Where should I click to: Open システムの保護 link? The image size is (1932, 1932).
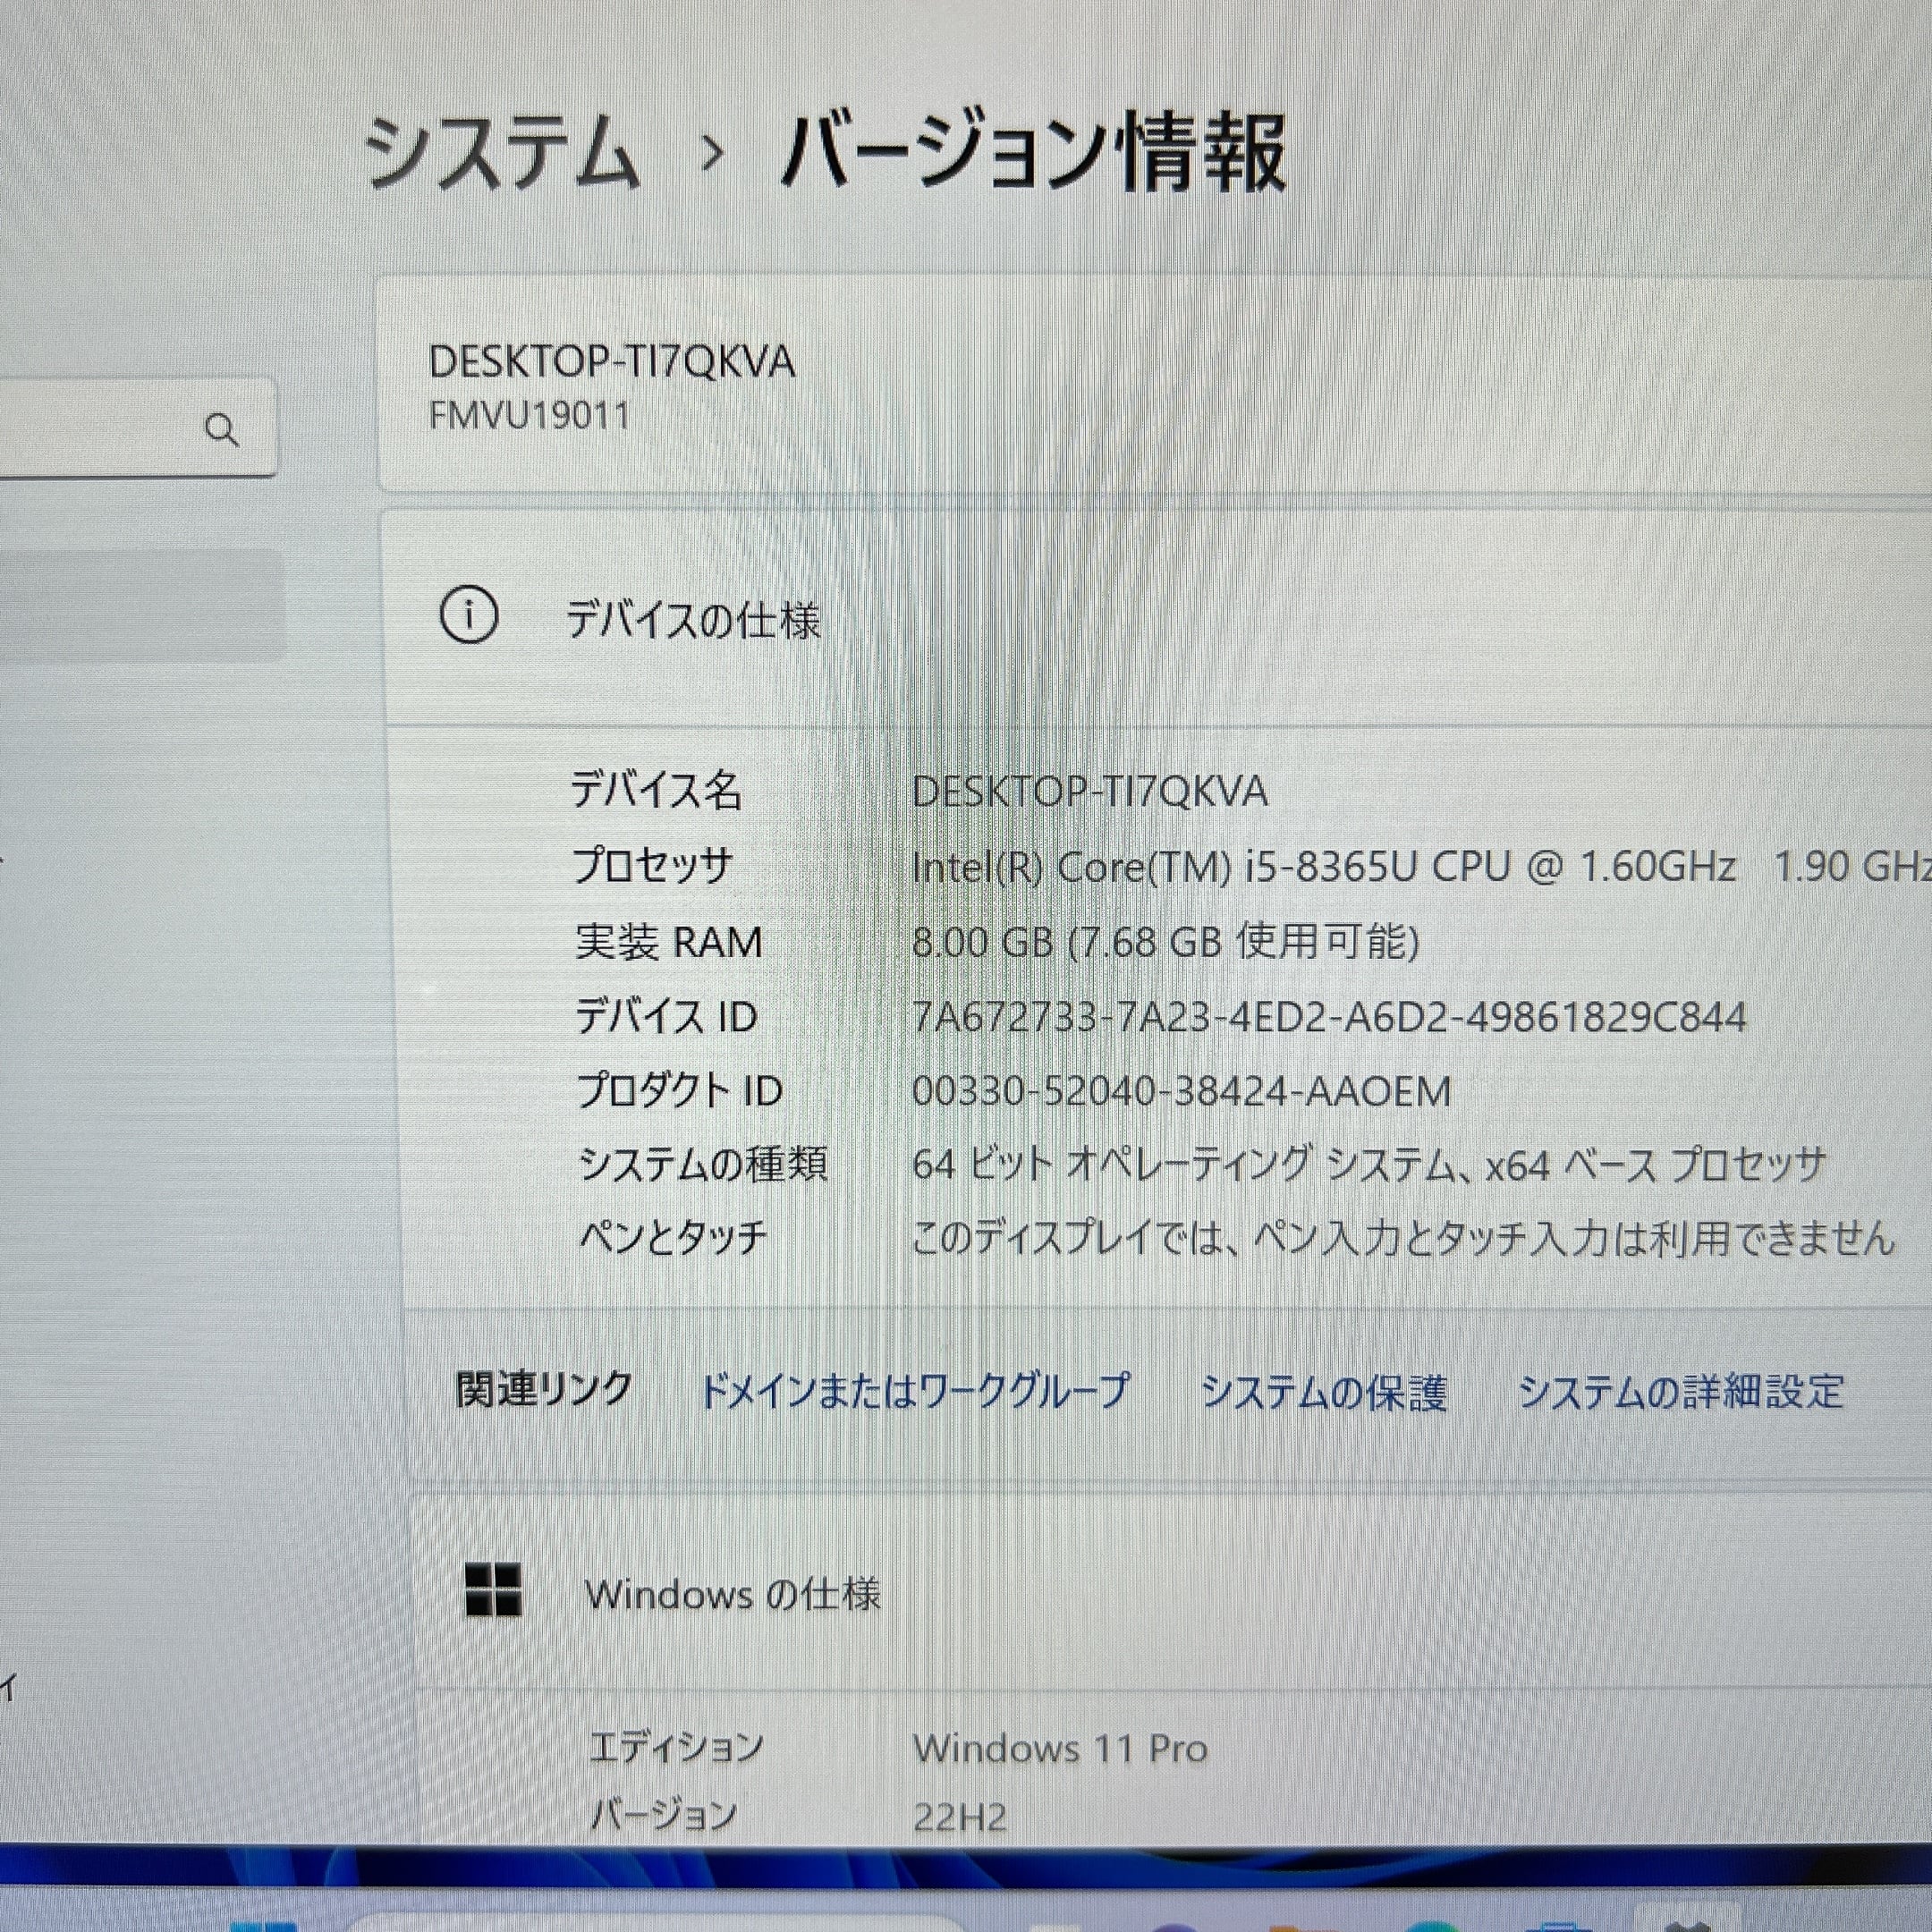1323,1392
